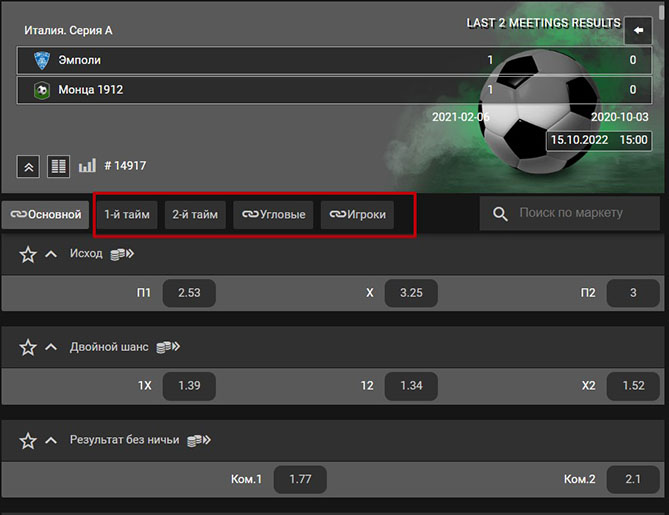Open the table view icon beside #14917
Viewport: 669px width, 515px height.
pyautogui.click(x=58, y=166)
